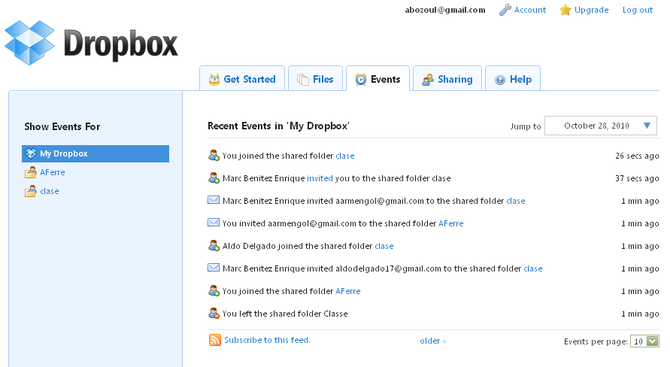Viewport: 670px width, 367px height.
Task: Click envelope icon of 'You invited aarmengol' event
Action: pyautogui.click(x=214, y=223)
